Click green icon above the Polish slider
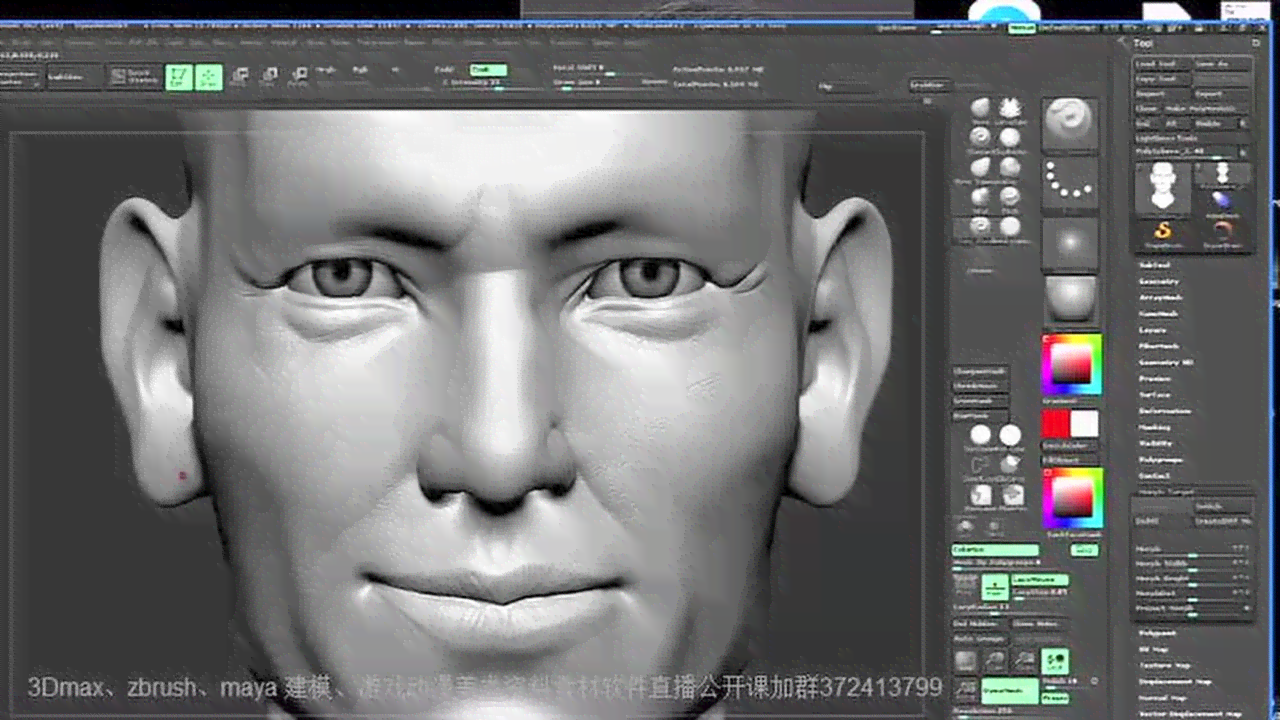This screenshot has width=1280, height=720. [x=1055, y=661]
